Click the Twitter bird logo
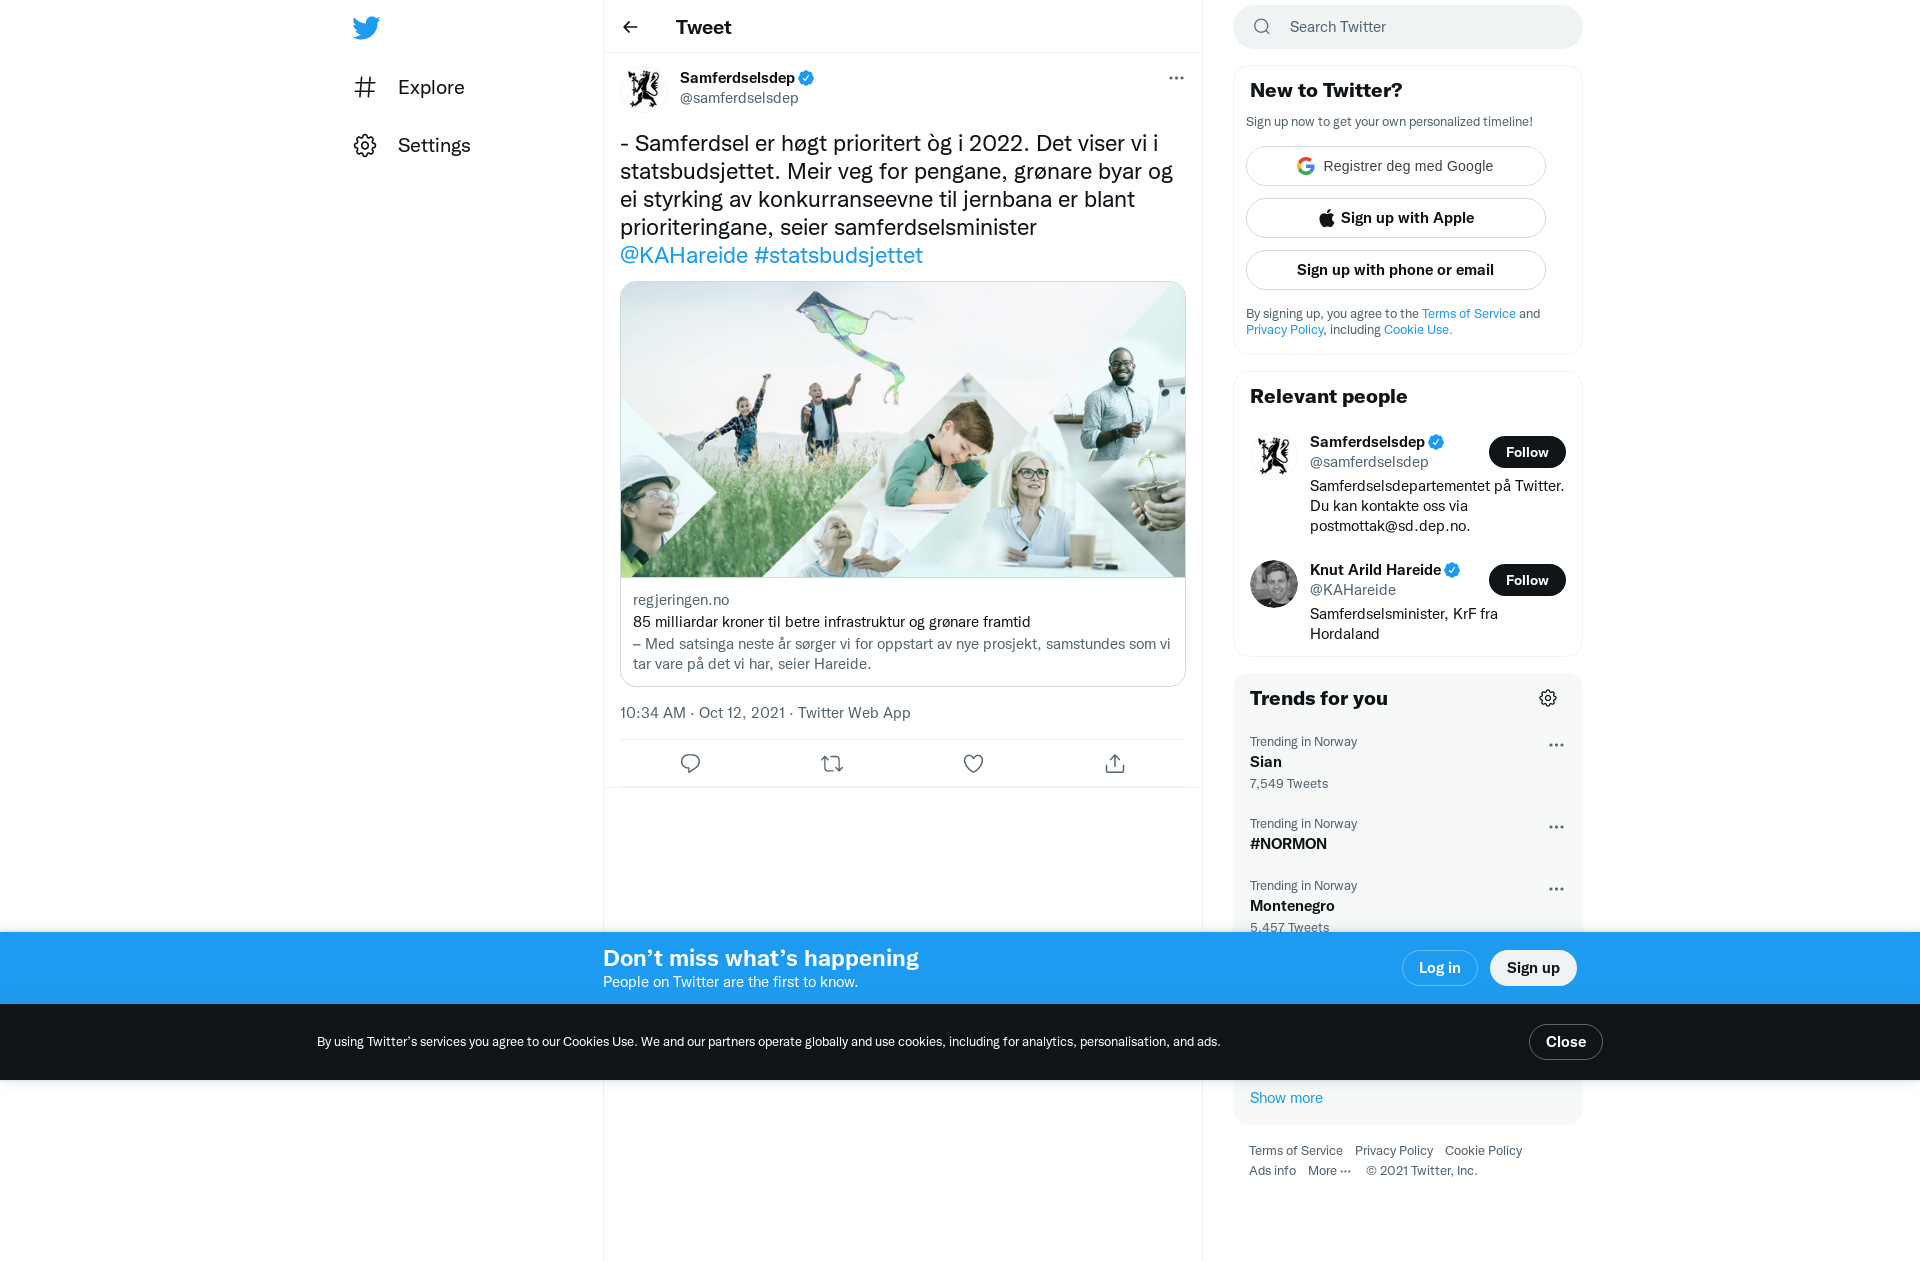This screenshot has height=1261, width=1920. click(366, 27)
